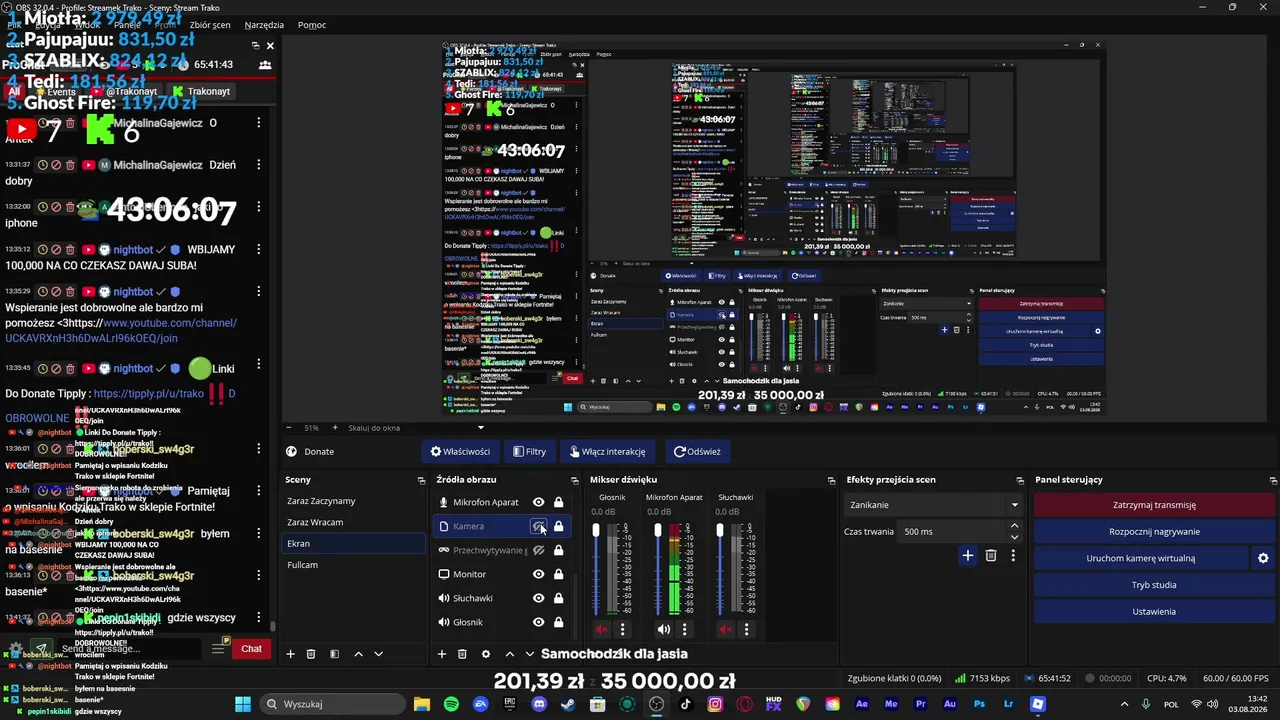Image resolution: width=1280 pixels, height=720 pixels.
Task: Float the Panel sterujący dock
Action: (x=1273, y=480)
